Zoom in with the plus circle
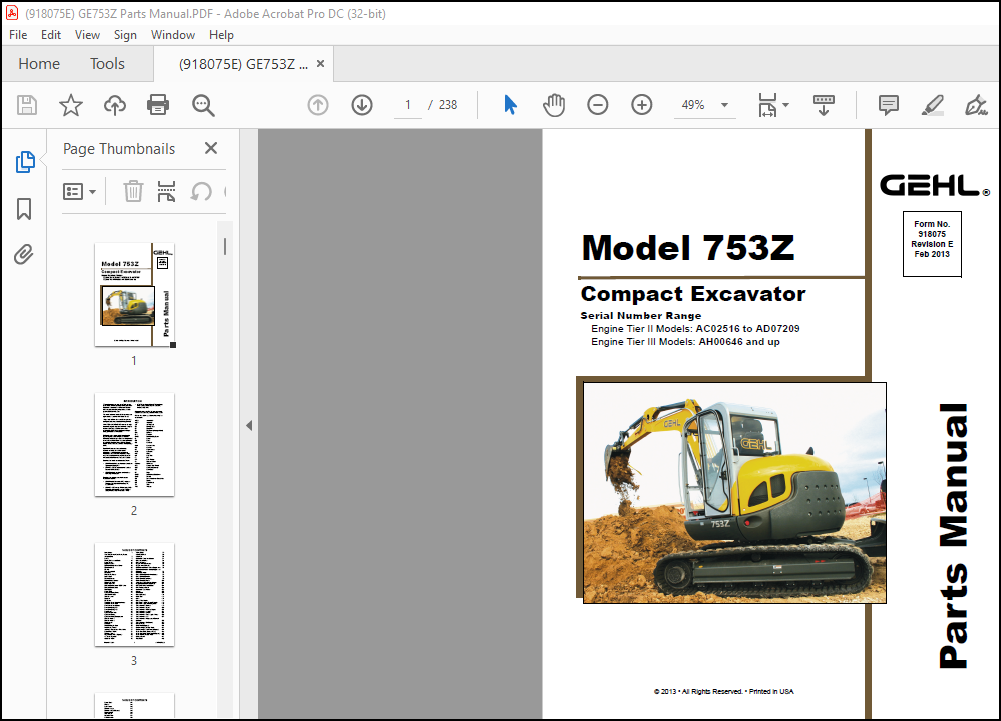1001x721 pixels. pyautogui.click(x=642, y=105)
